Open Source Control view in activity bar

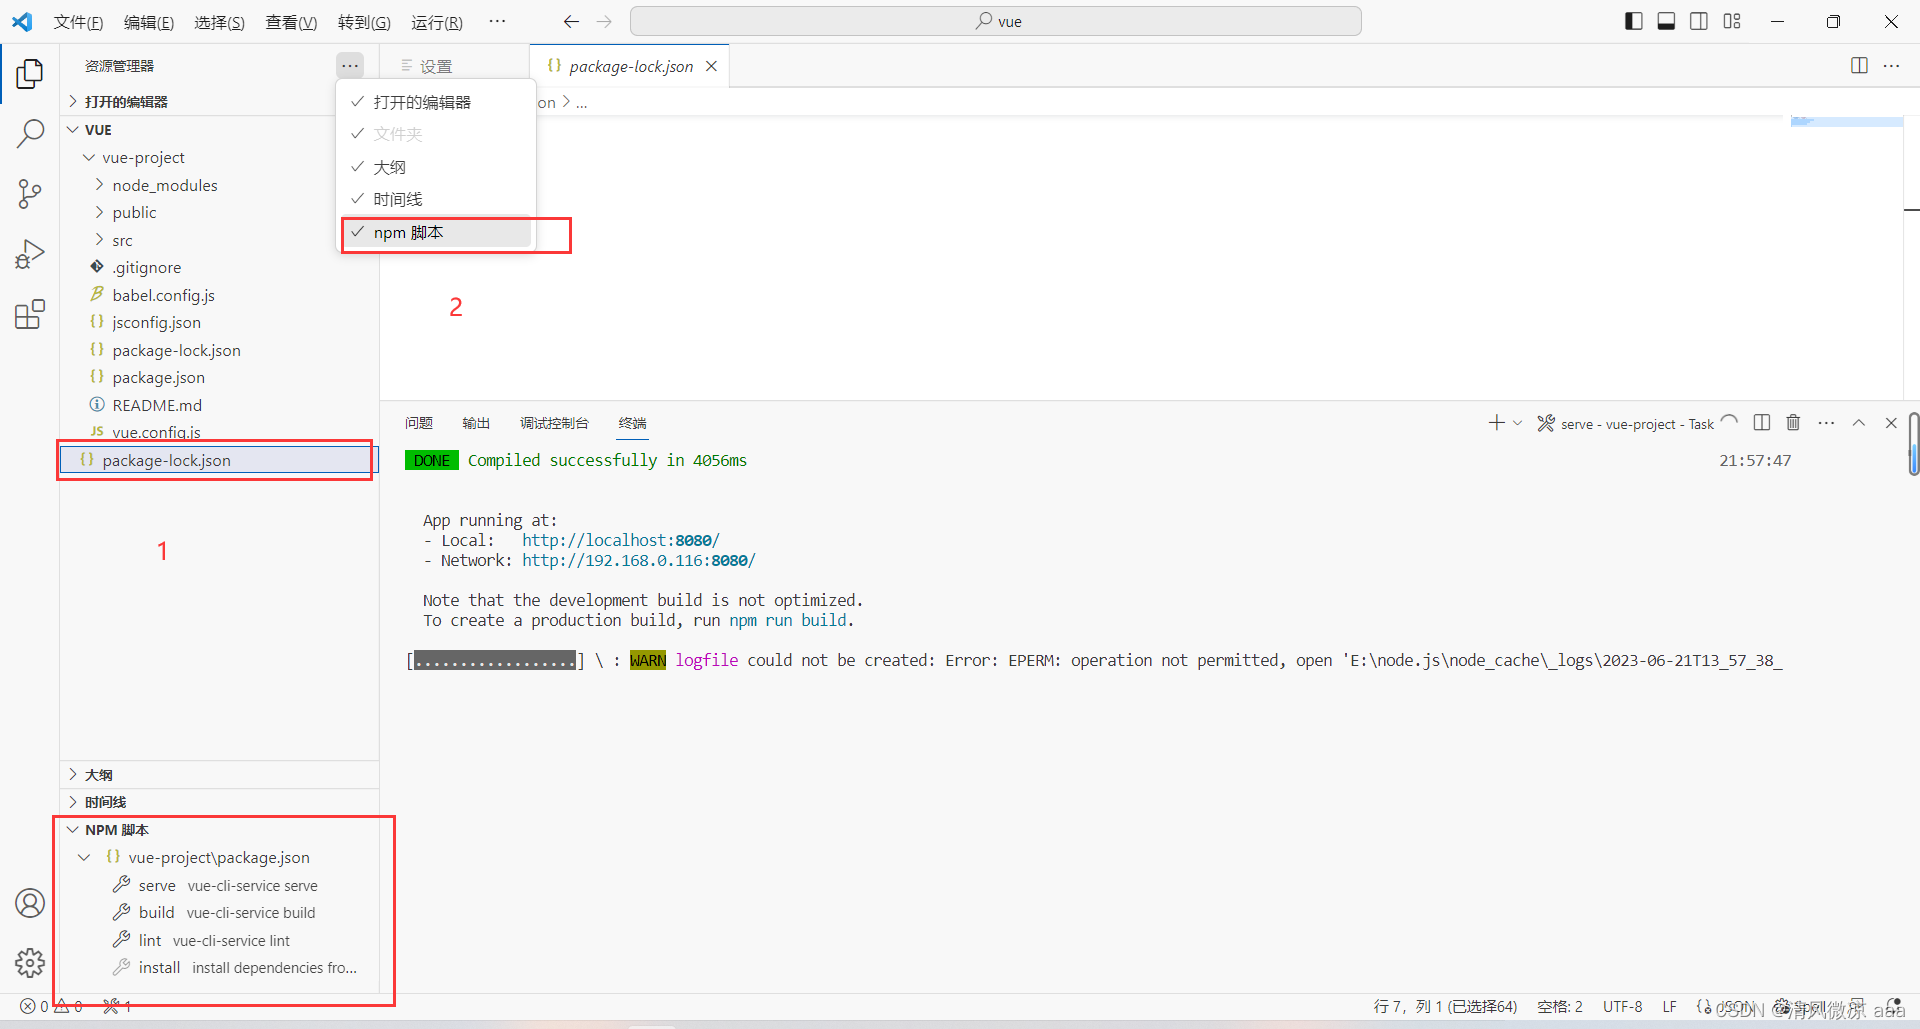pos(30,194)
